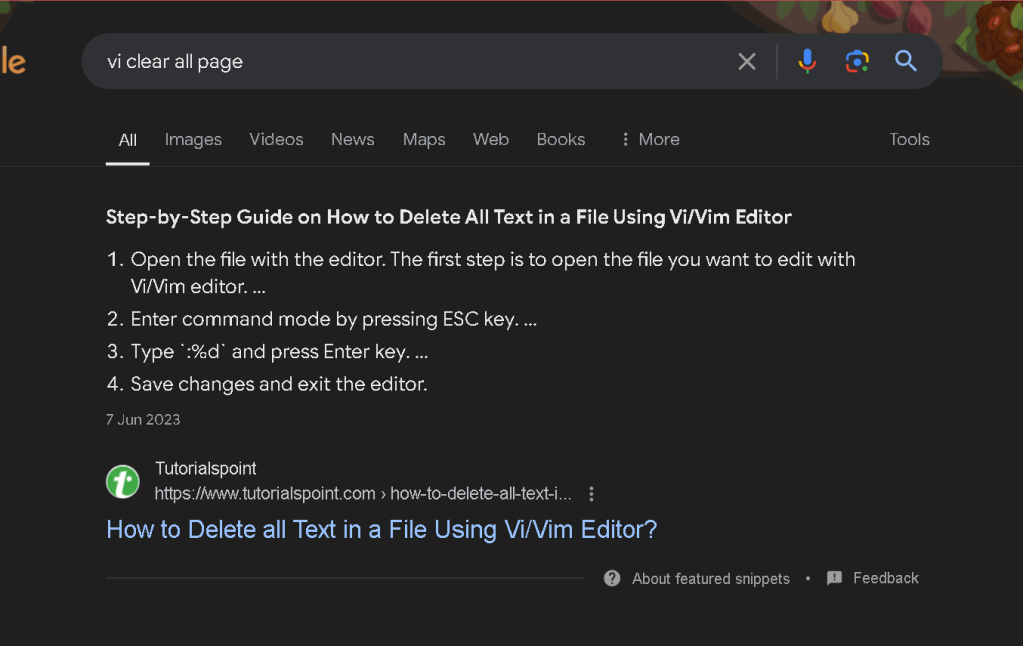Open Google Lens image search icon
1023x646 pixels.
857,61
